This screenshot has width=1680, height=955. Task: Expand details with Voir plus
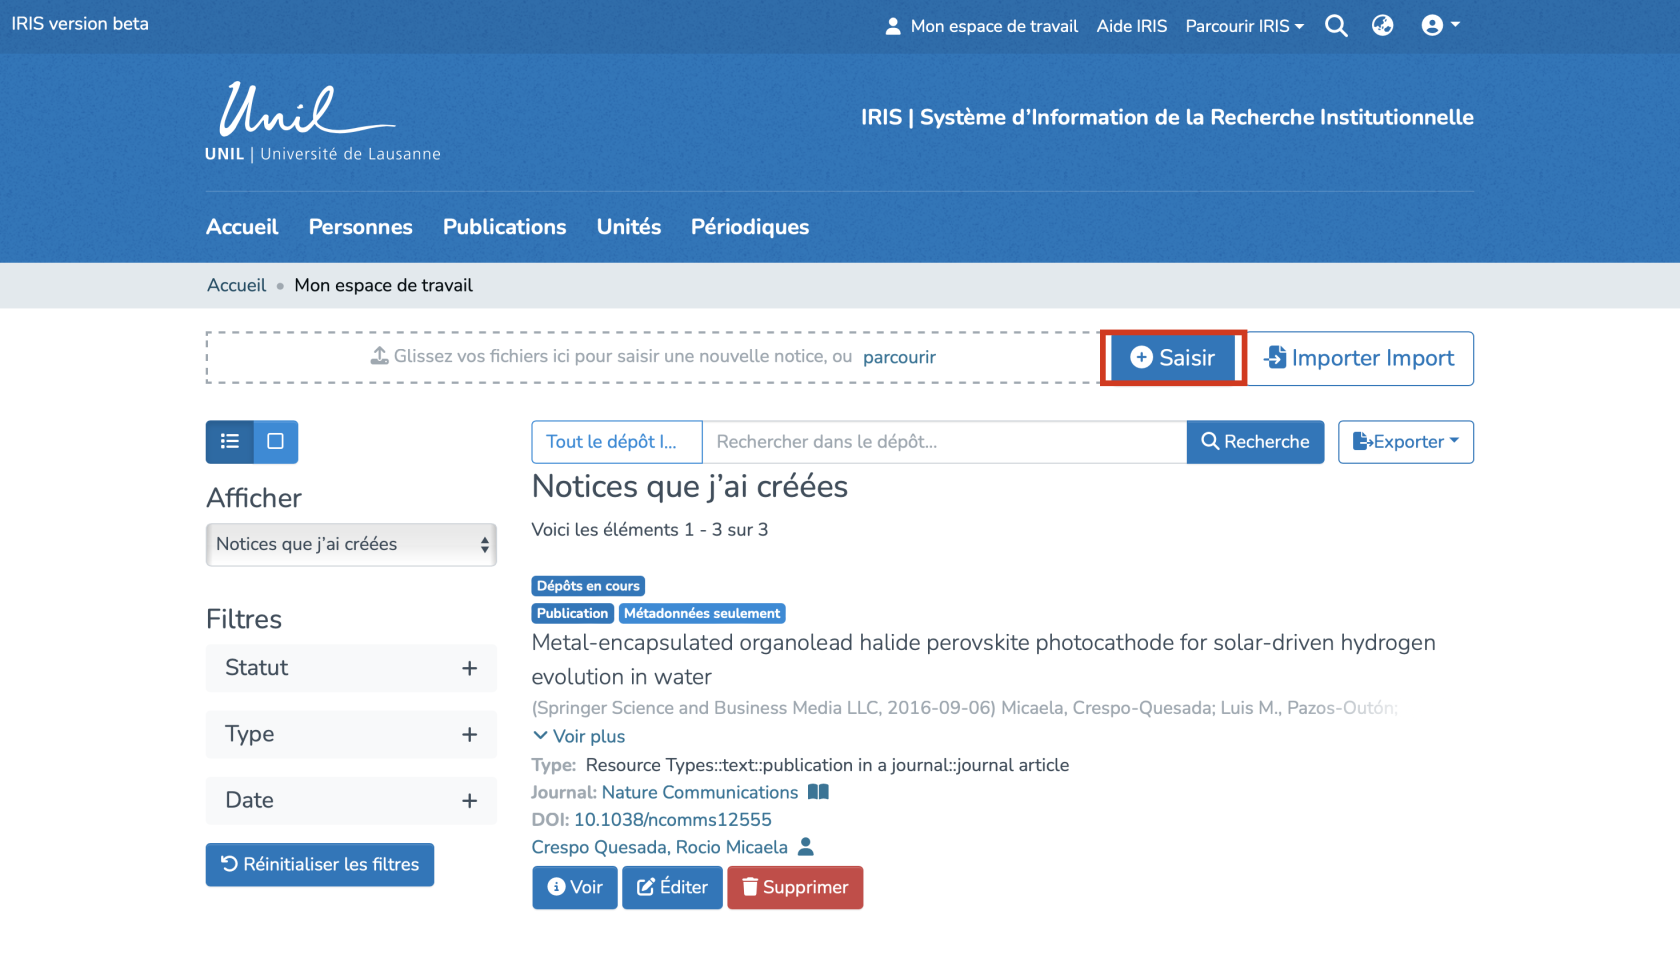pos(579,736)
